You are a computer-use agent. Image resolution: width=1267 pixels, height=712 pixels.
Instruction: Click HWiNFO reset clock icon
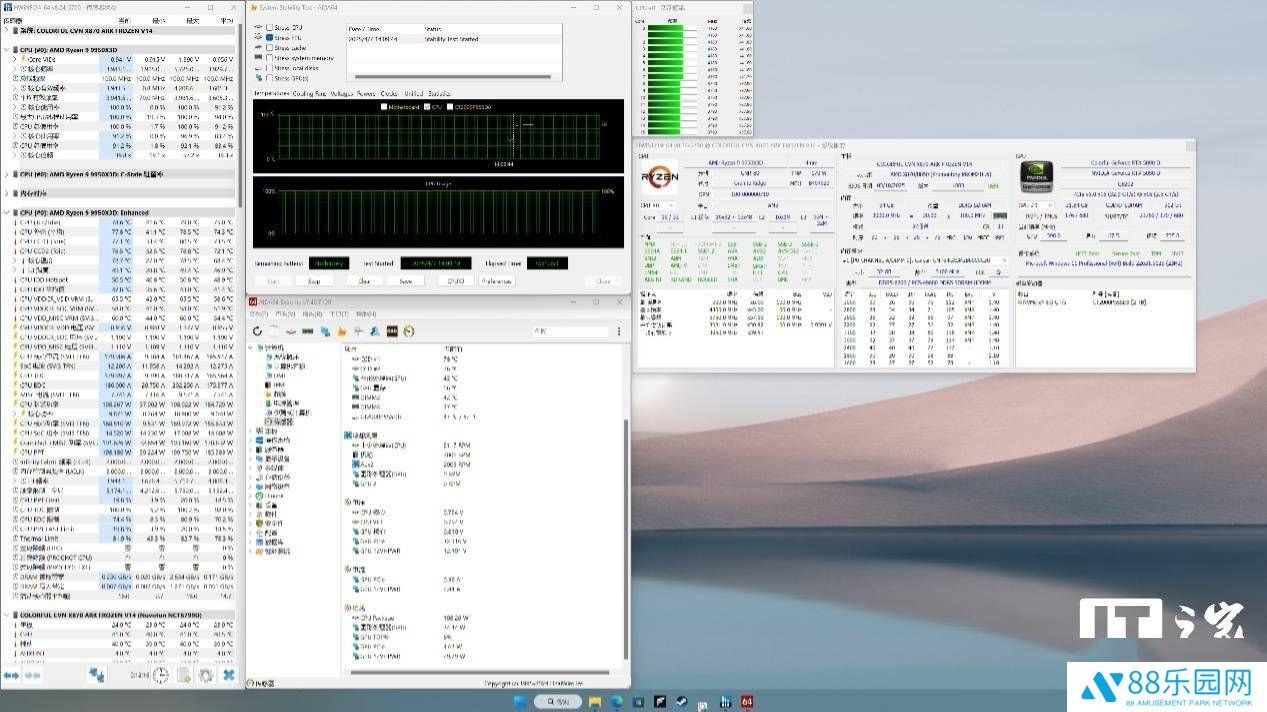(x=162, y=675)
